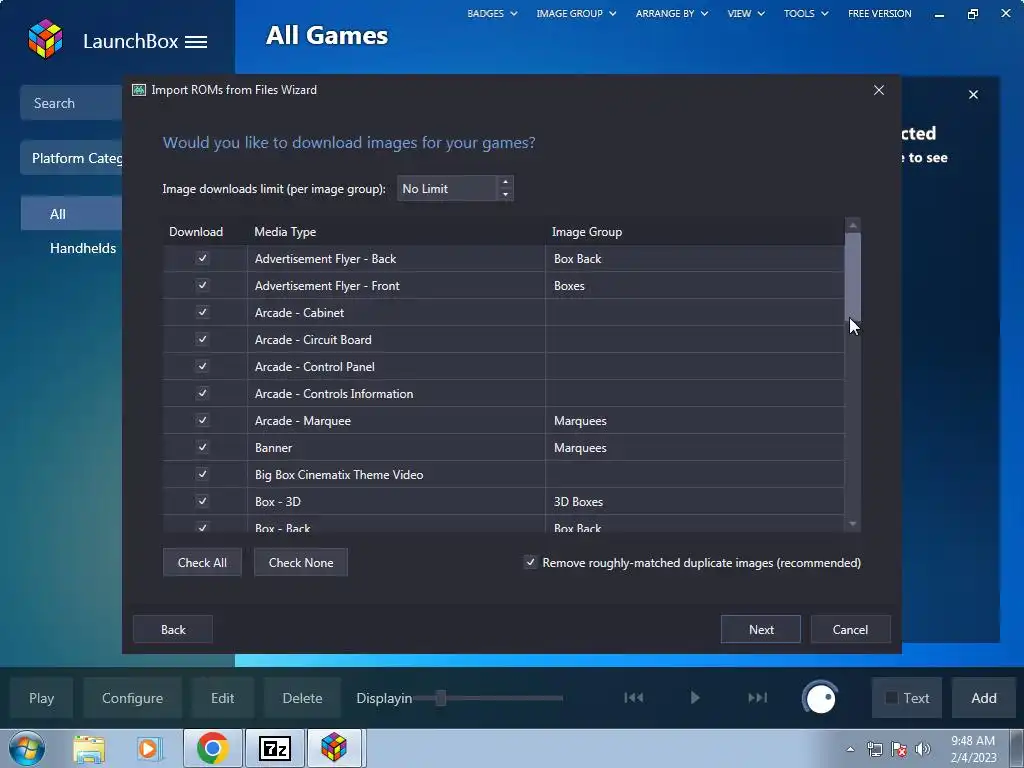The height and width of the screenshot is (768, 1024).
Task: Decrease image downloads limit with down arrow
Action: (x=505, y=195)
